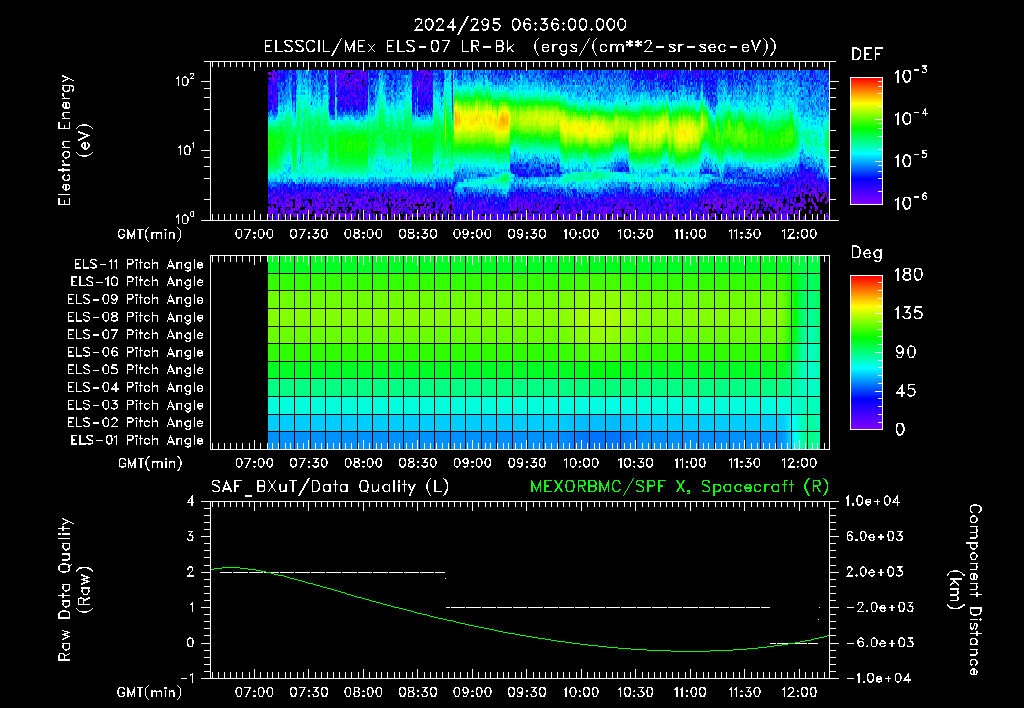Click the Component Distance (km) axis label
The height and width of the screenshot is (708, 1024).
965,590
